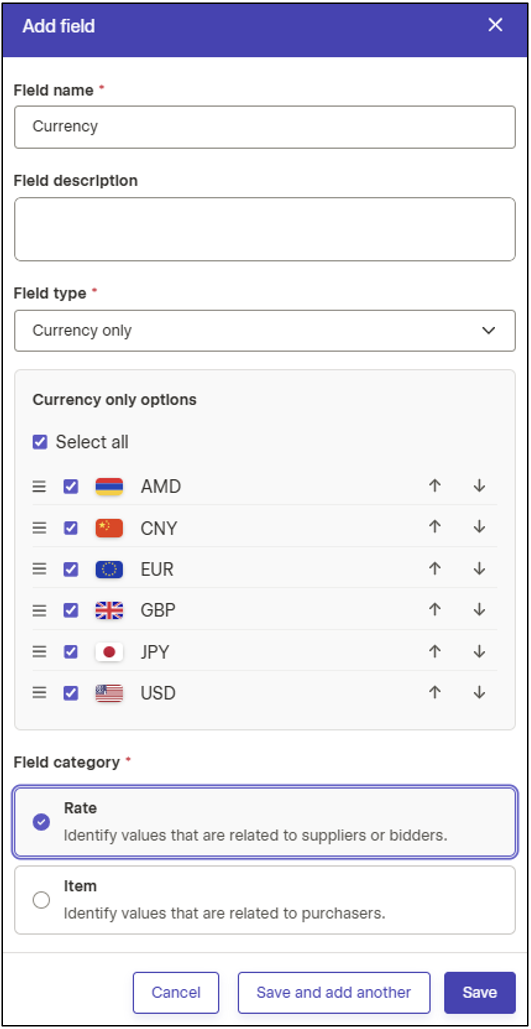
Task: Click the EUR row drag handle icon
Action: [40, 569]
